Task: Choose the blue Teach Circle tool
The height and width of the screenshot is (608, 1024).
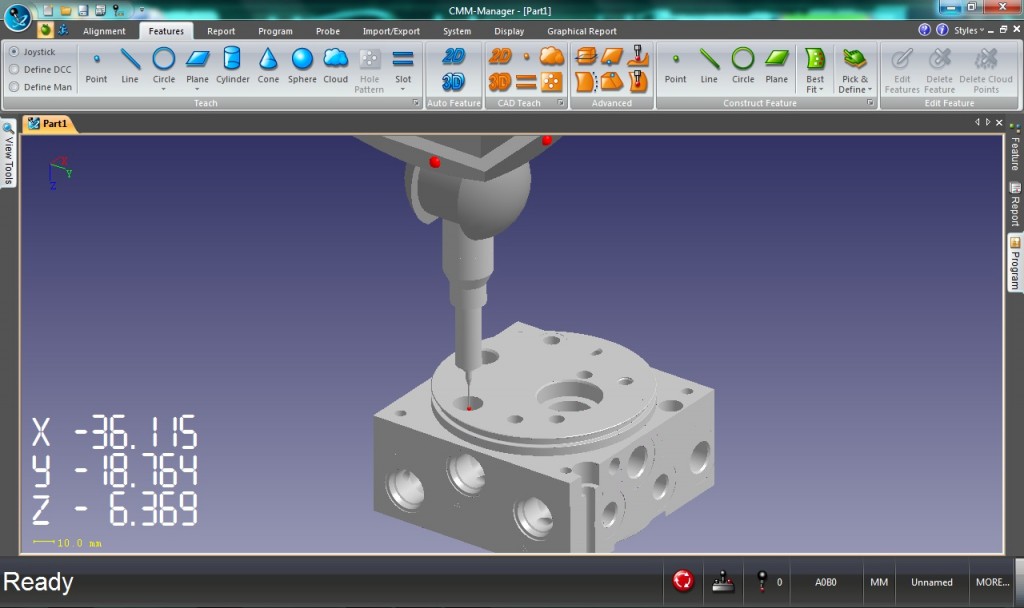Action: pos(163,65)
